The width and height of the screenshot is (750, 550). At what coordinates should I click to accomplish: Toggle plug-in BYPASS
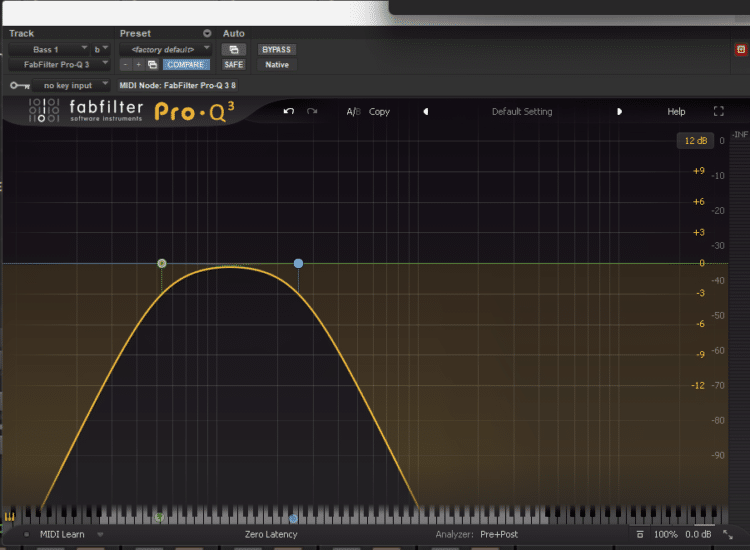[x=276, y=49]
